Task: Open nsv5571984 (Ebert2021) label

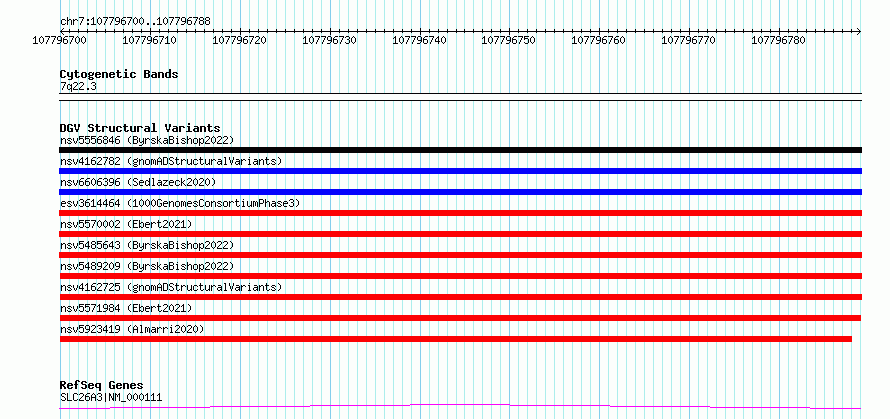Action: 126,308
